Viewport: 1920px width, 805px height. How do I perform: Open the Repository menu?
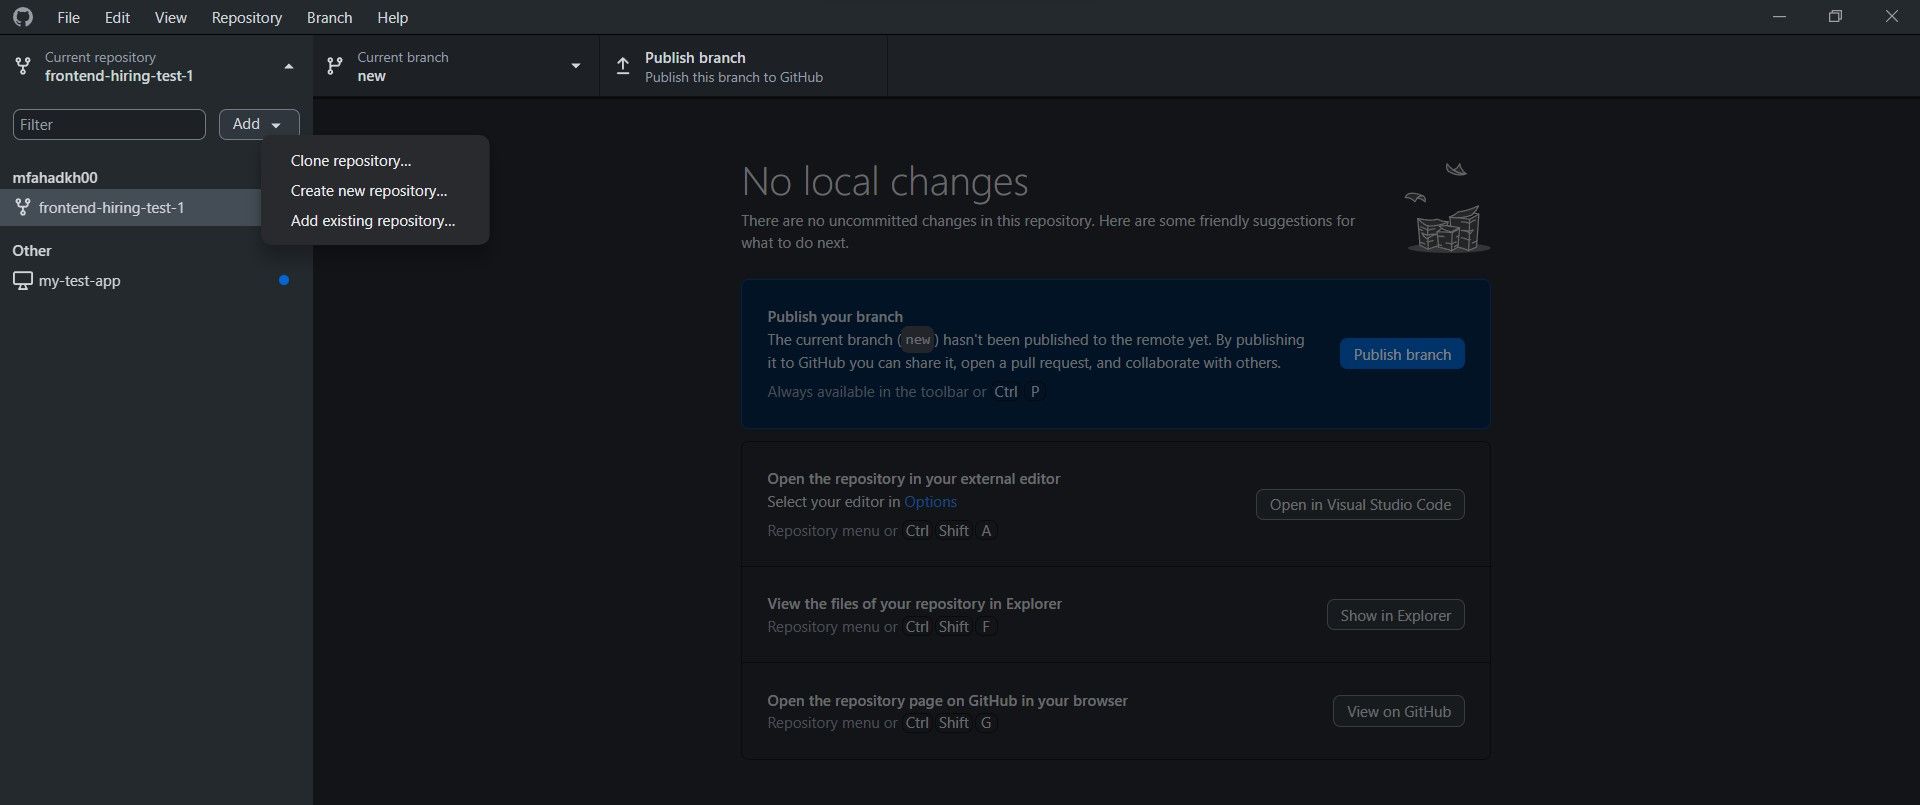coord(246,18)
